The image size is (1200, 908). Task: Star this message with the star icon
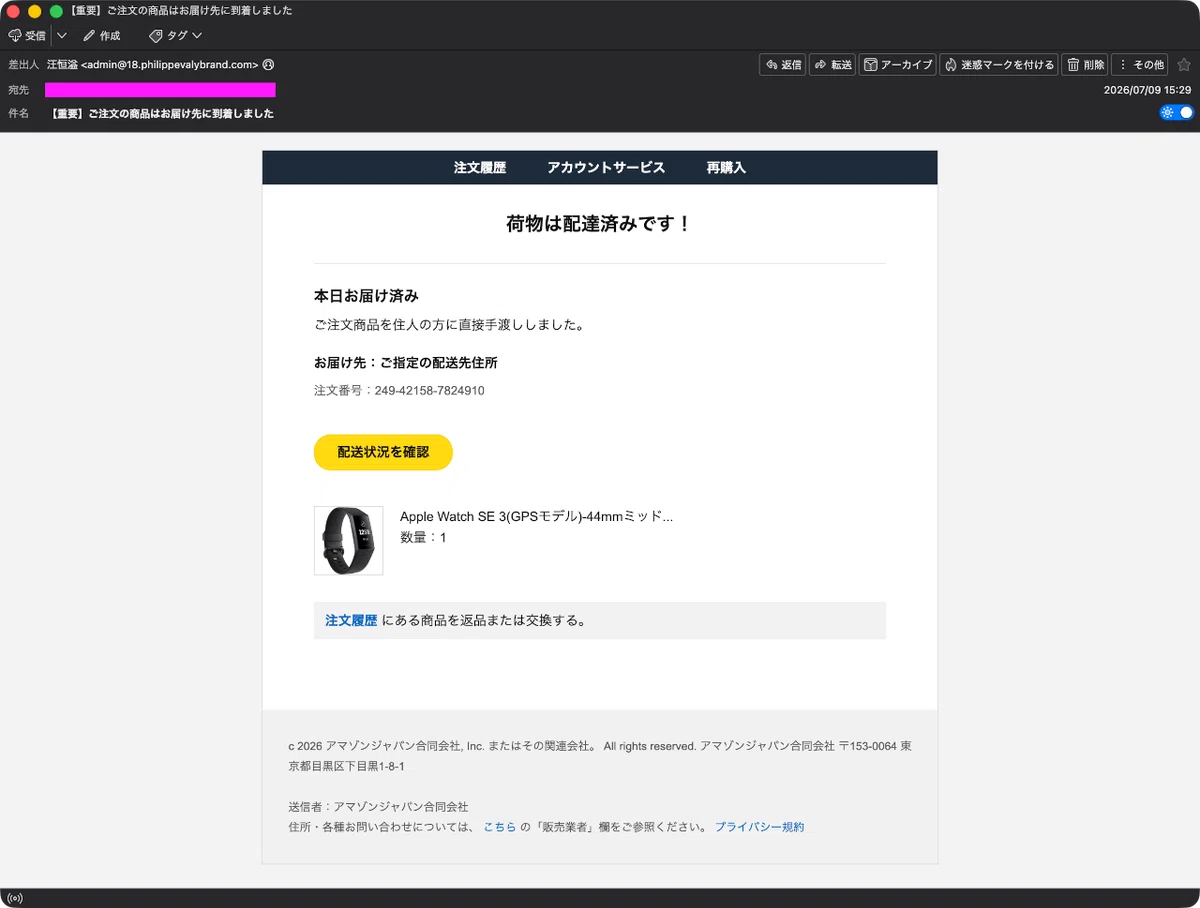point(1184,65)
